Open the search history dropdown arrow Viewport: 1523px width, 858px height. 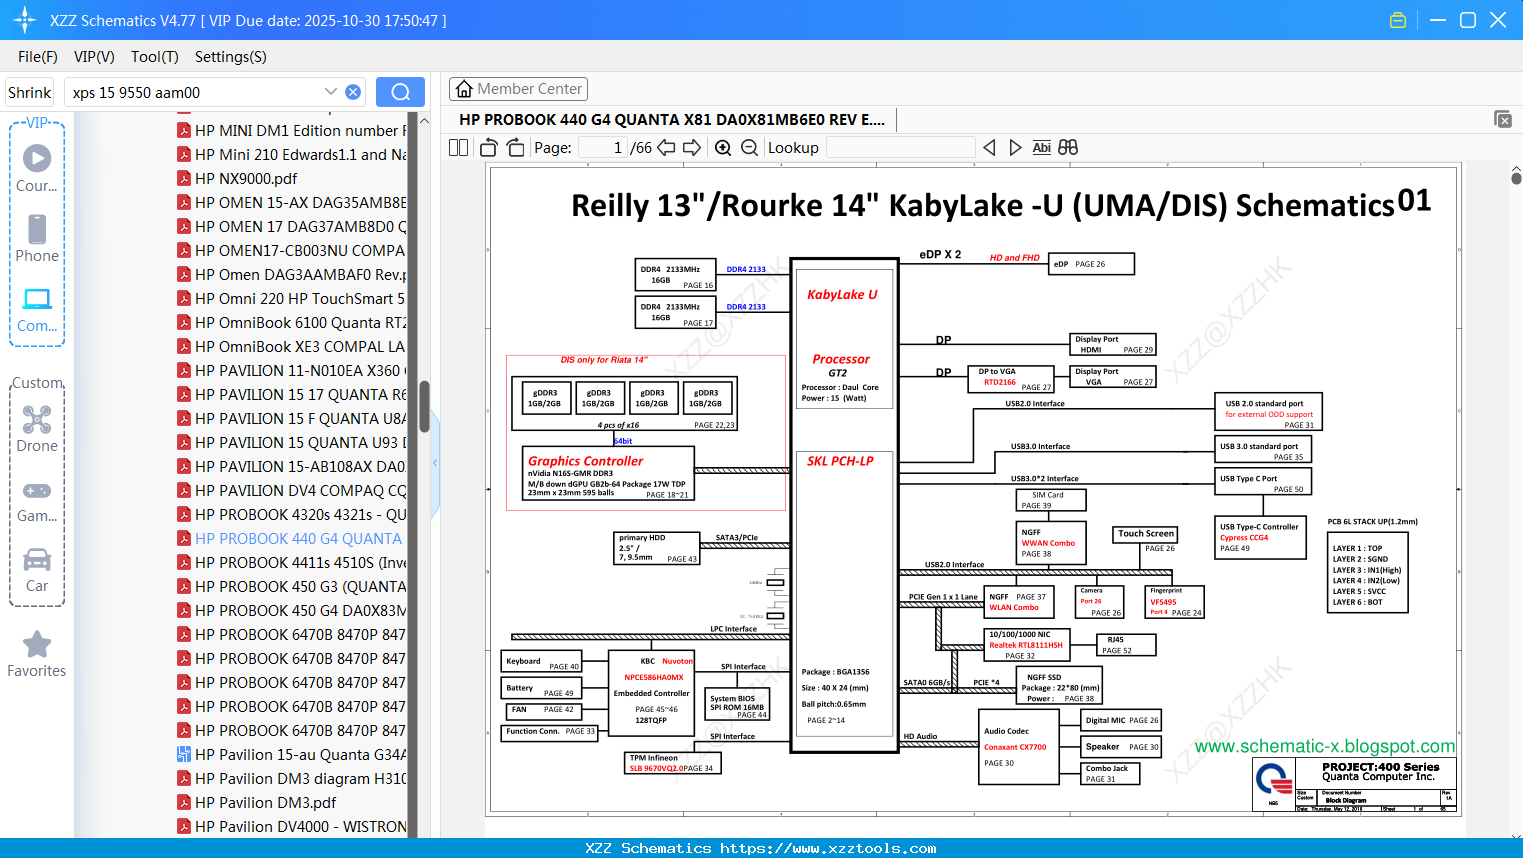point(331,92)
